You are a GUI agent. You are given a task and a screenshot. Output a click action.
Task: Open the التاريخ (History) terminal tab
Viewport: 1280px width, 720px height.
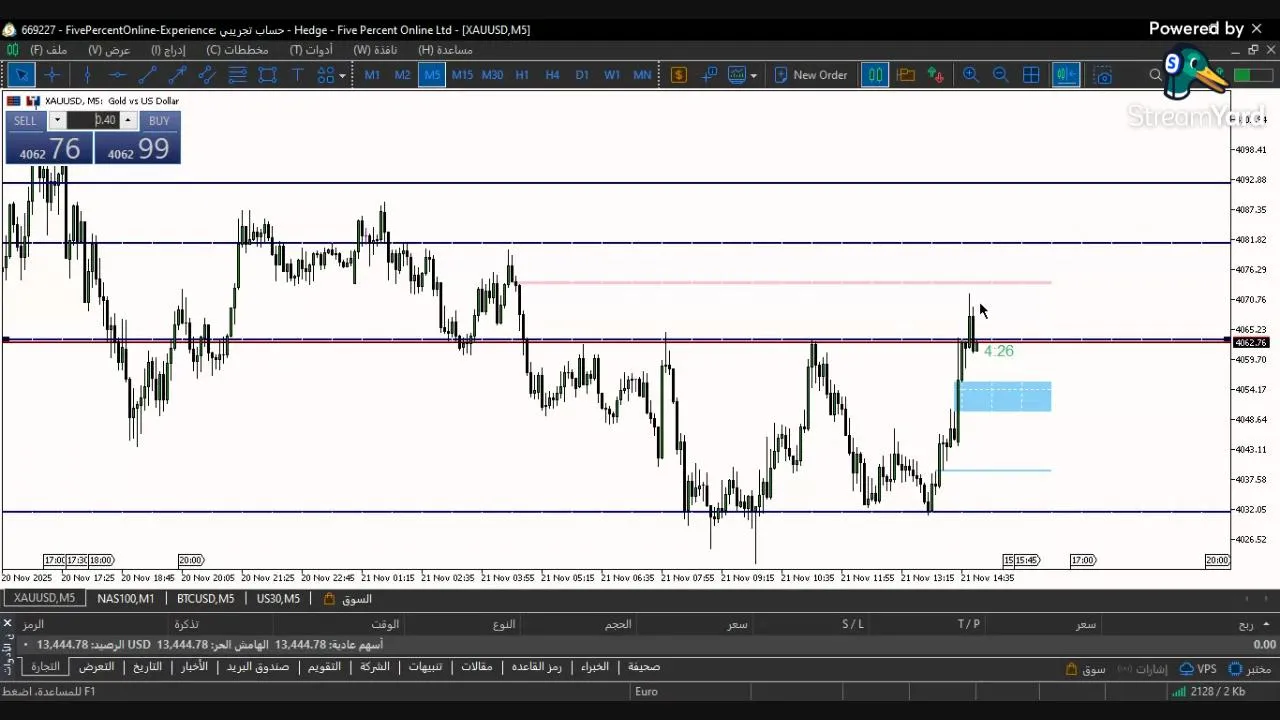148,667
